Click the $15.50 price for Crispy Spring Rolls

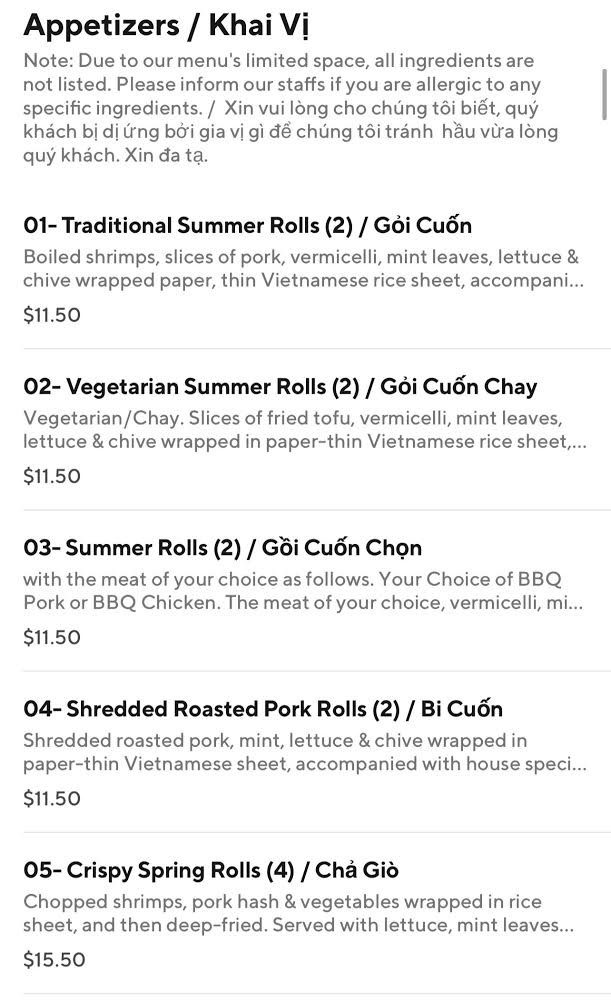(x=54, y=960)
